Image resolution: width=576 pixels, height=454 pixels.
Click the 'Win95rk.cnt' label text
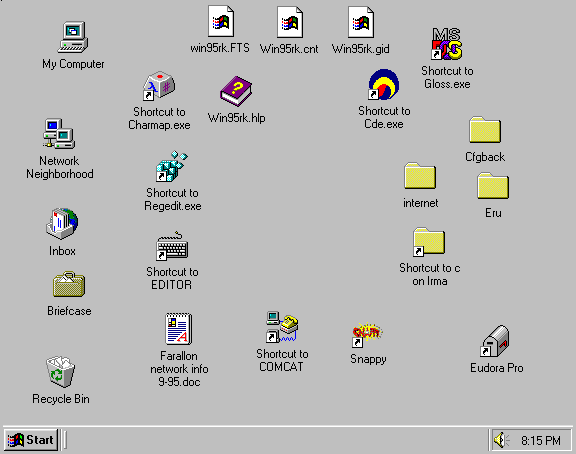pyautogui.click(x=289, y=49)
